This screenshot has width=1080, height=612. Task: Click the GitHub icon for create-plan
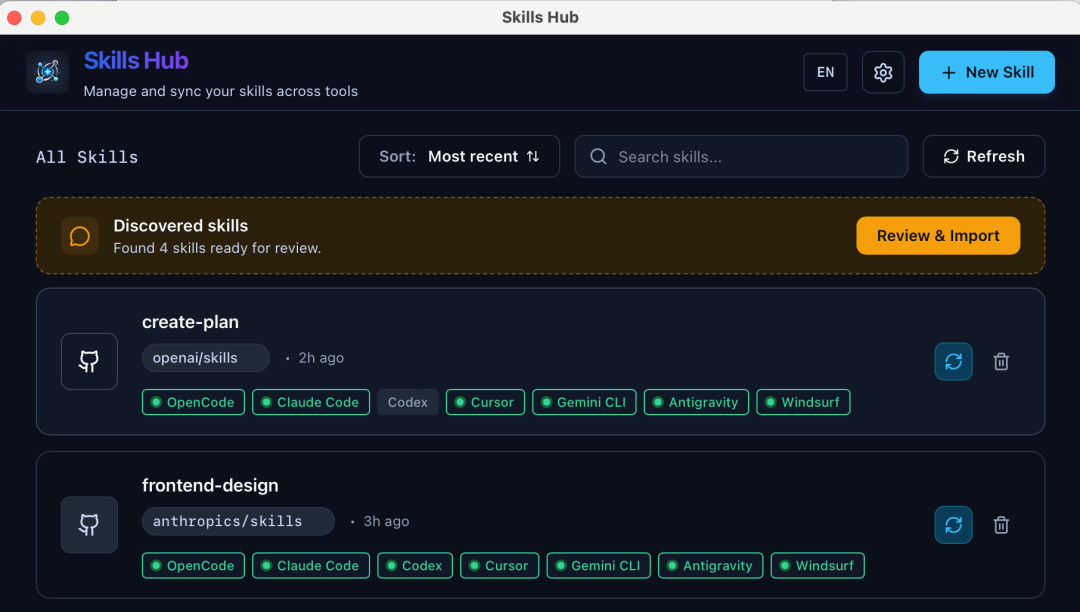pyautogui.click(x=89, y=361)
